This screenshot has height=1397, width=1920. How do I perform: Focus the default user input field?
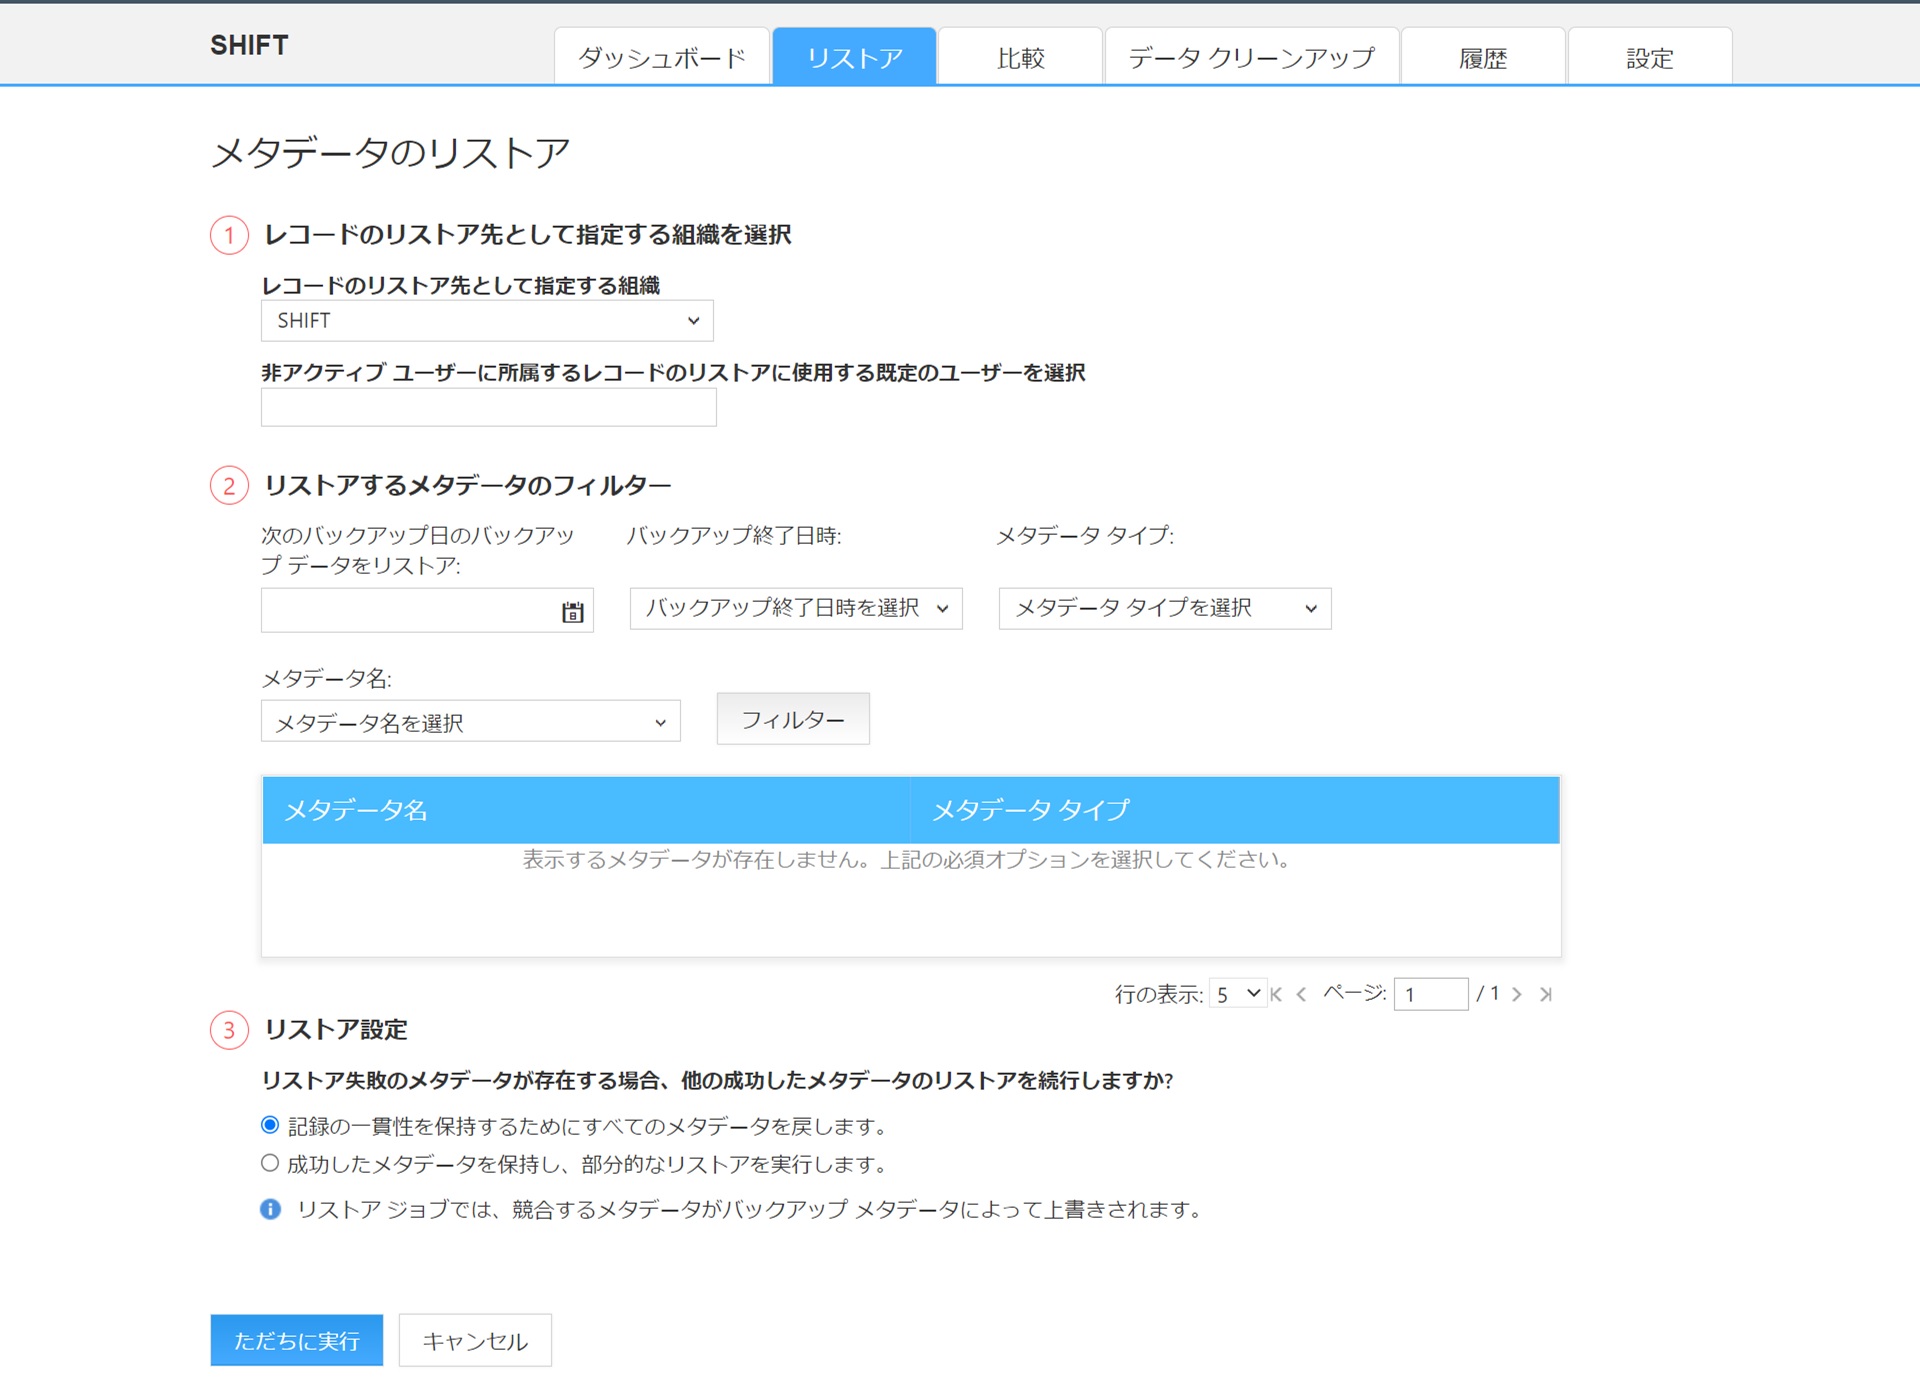click(x=489, y=407)
